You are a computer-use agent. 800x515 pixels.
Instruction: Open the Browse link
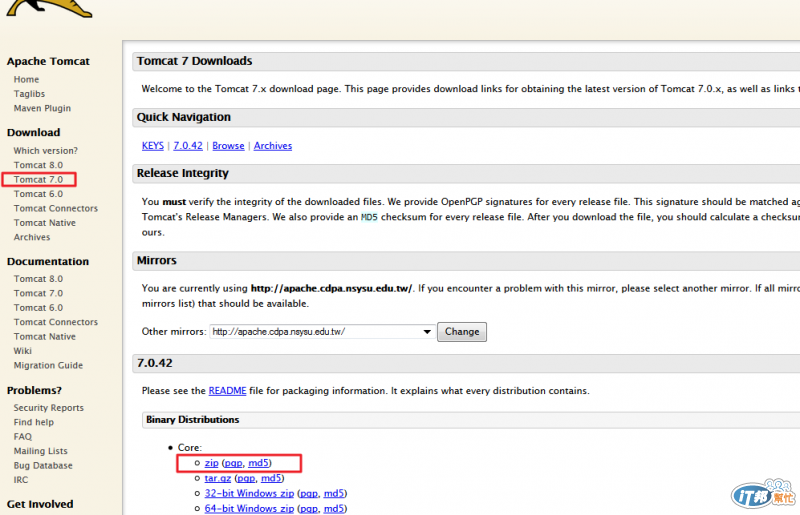[228, 146]
